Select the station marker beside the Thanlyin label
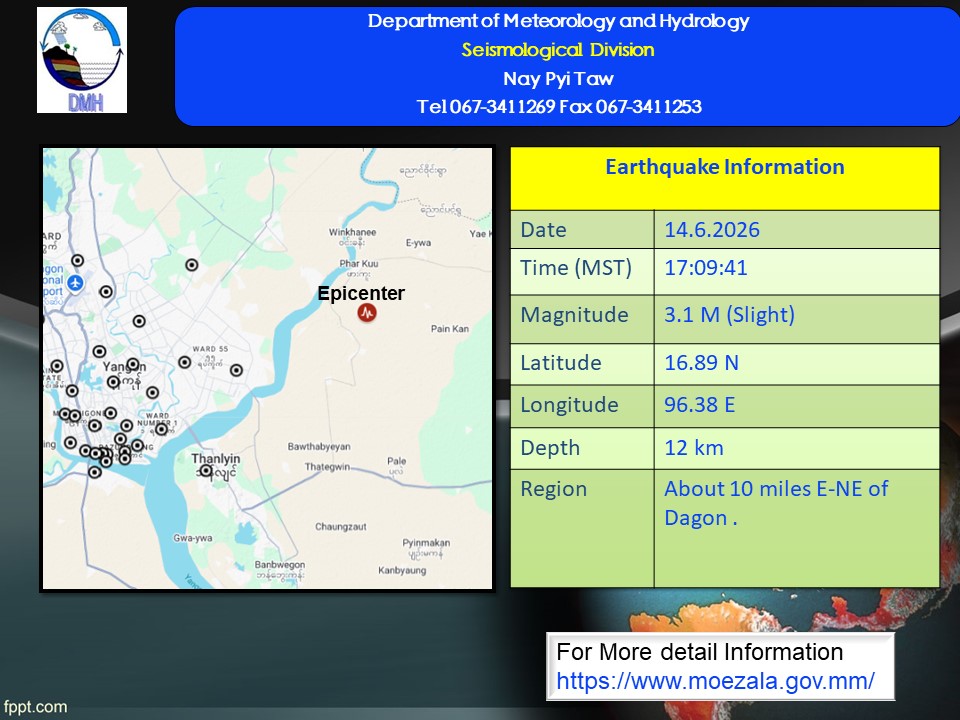This screenshot has width=960, height=720. (206, 471)
